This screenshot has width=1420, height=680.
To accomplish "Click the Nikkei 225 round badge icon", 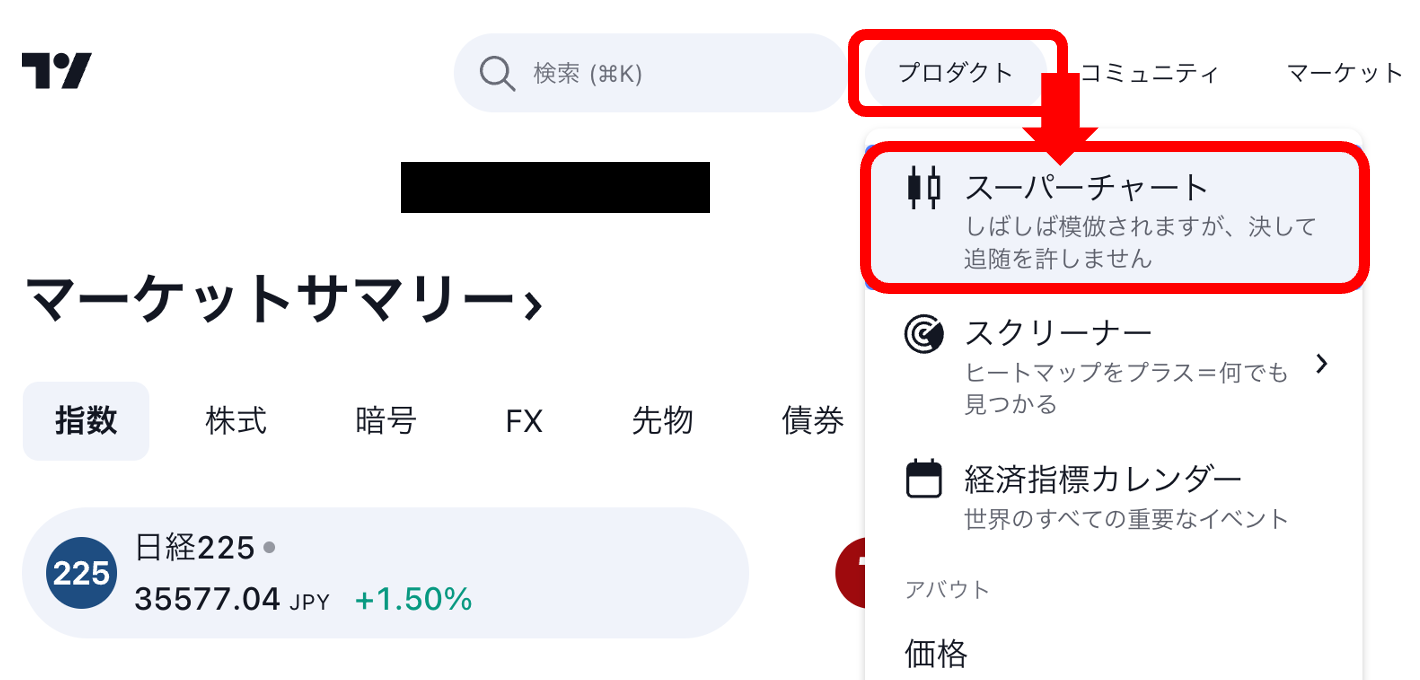I will pyautogui.click(x=81, y=573).
